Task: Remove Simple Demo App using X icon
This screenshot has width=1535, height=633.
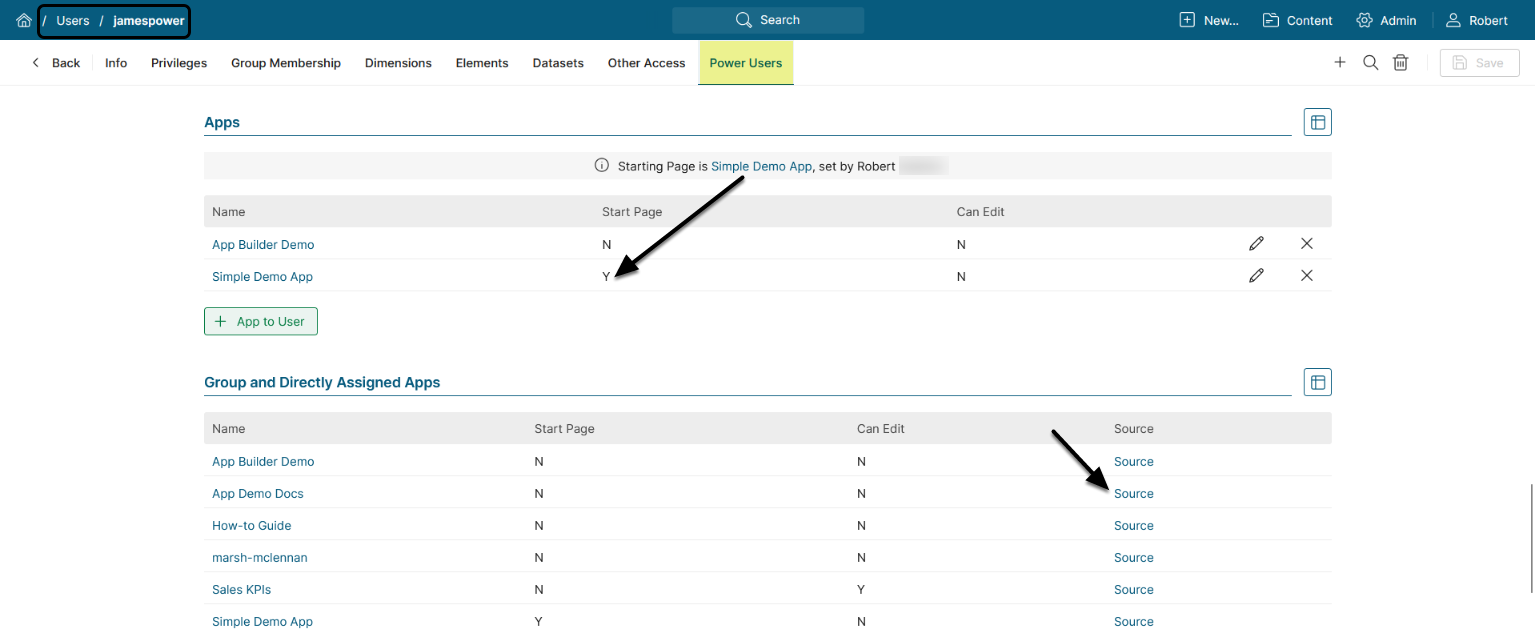Action: coord(1306,276)
